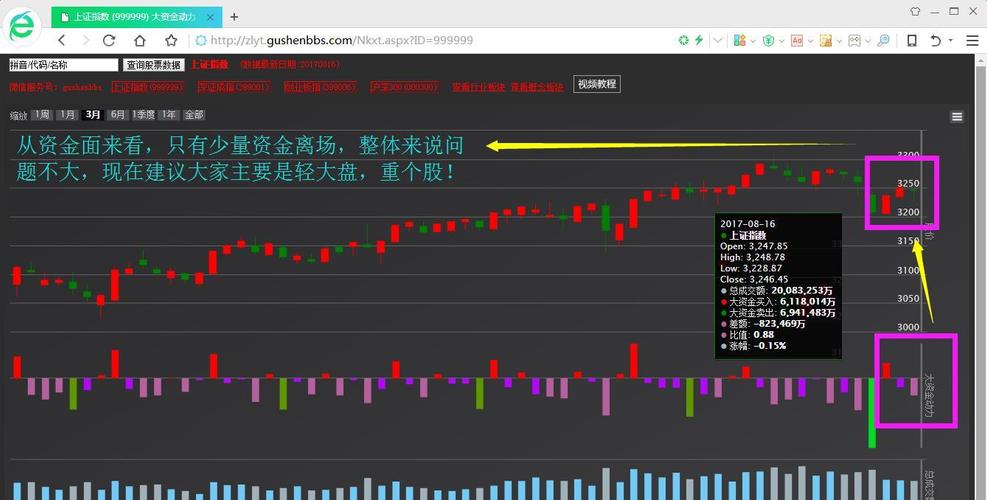Open the browser home page icon
Image resolution: width=987 pixels, height=500 pixels.
[140, 40]
